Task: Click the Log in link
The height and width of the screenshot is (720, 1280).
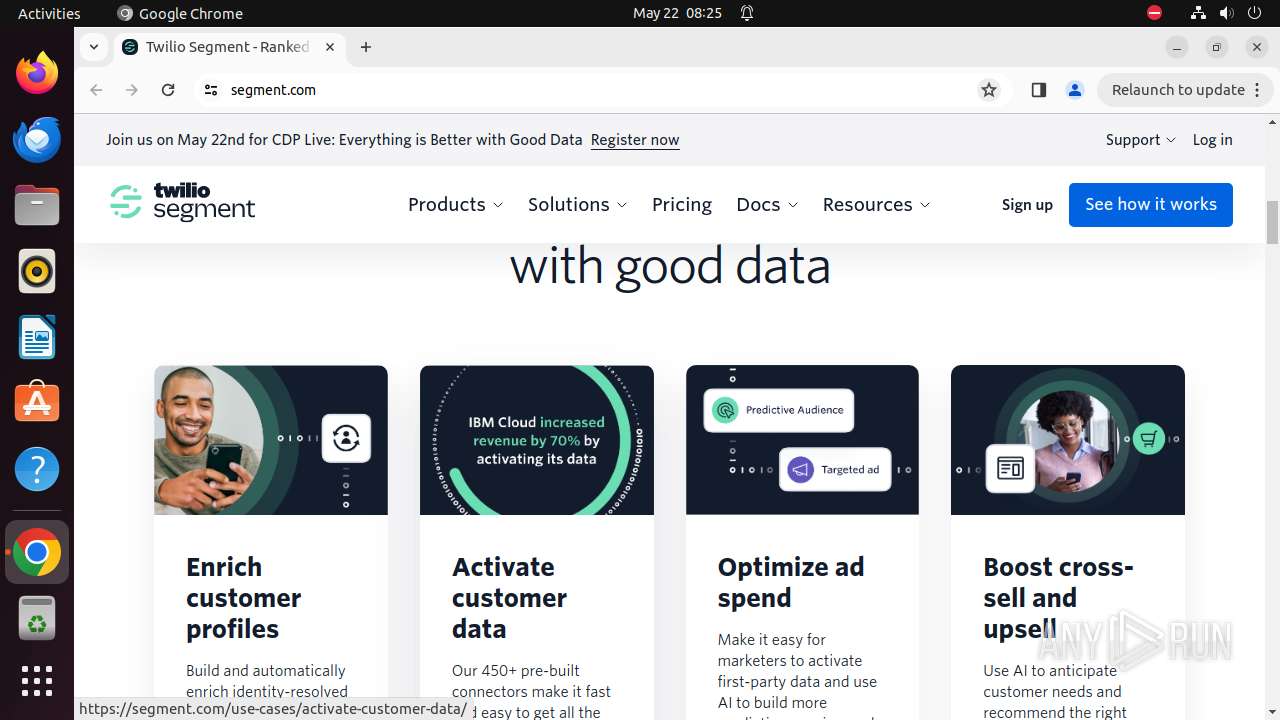Action: (x=1212, y=140)
